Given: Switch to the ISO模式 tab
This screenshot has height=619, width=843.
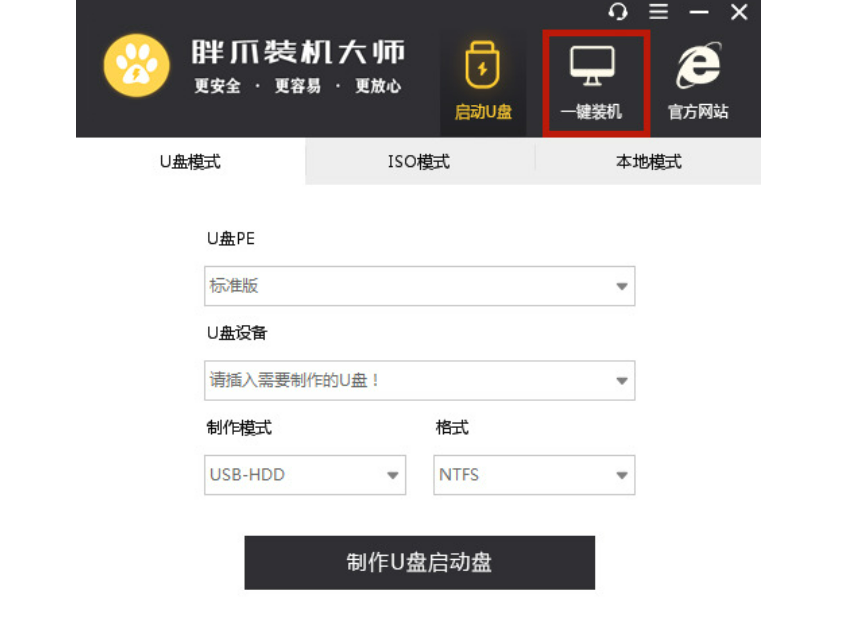Looking at the screenshot, I should (x=419, y=161).
